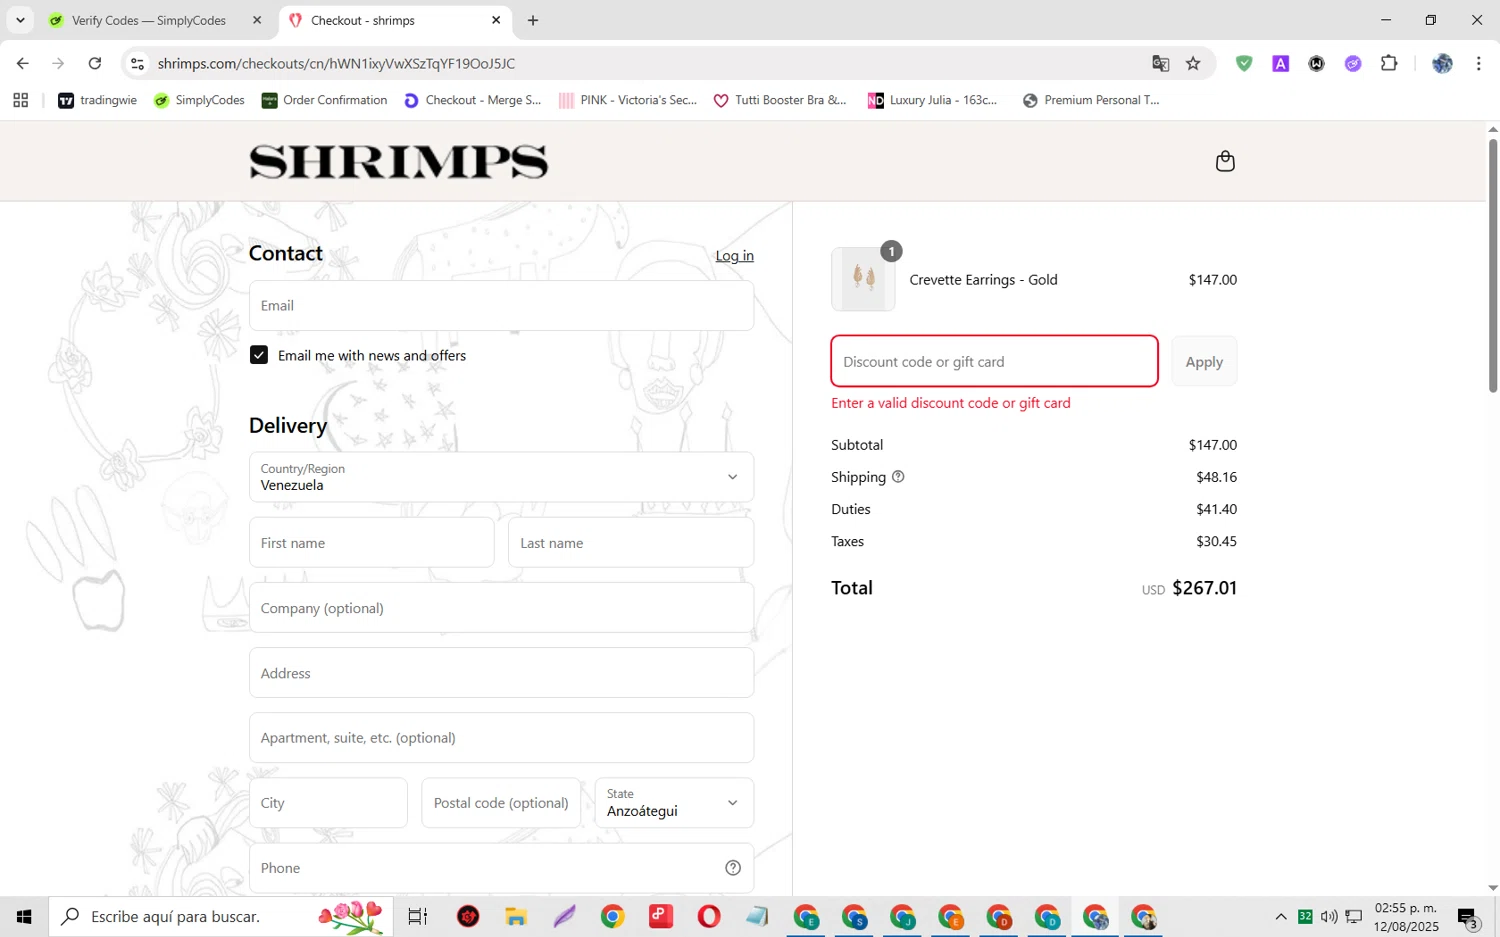Click the SHRIMPS logo
The height and width of the screenshot is (937, 1500).
[398, 161]
